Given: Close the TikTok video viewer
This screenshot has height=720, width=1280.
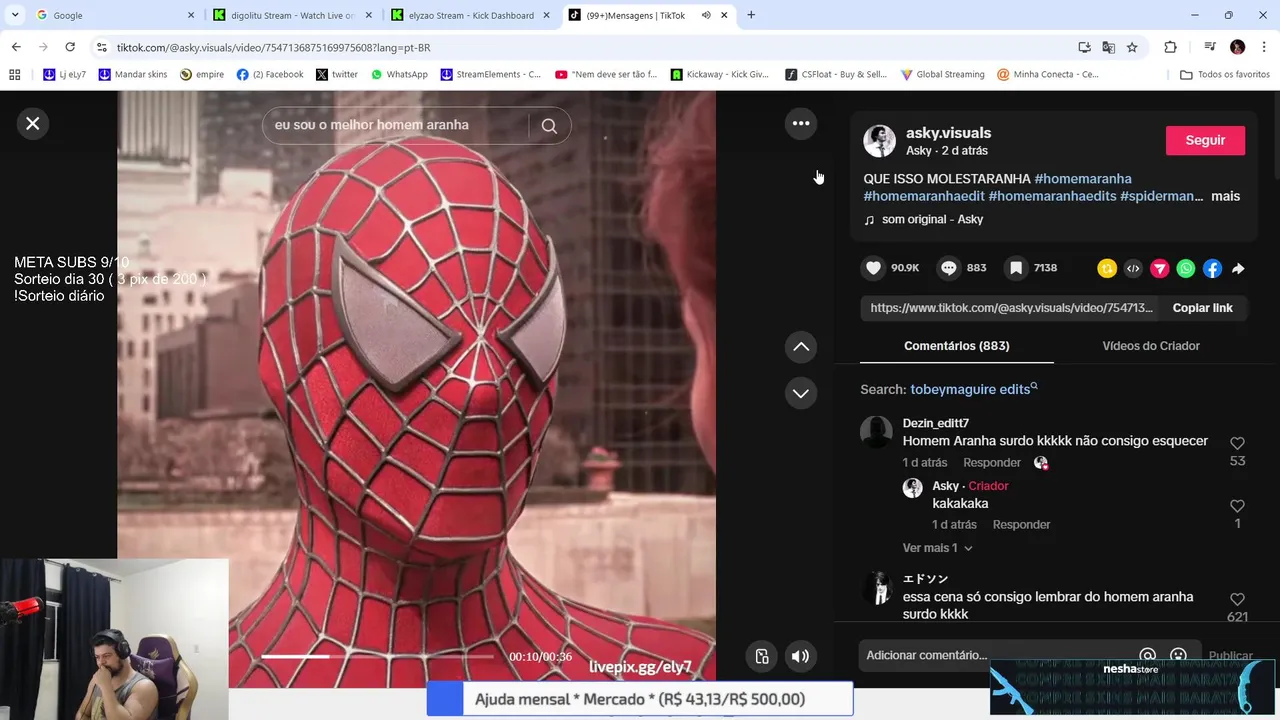Looking at the screenshot, I should 33,123.
